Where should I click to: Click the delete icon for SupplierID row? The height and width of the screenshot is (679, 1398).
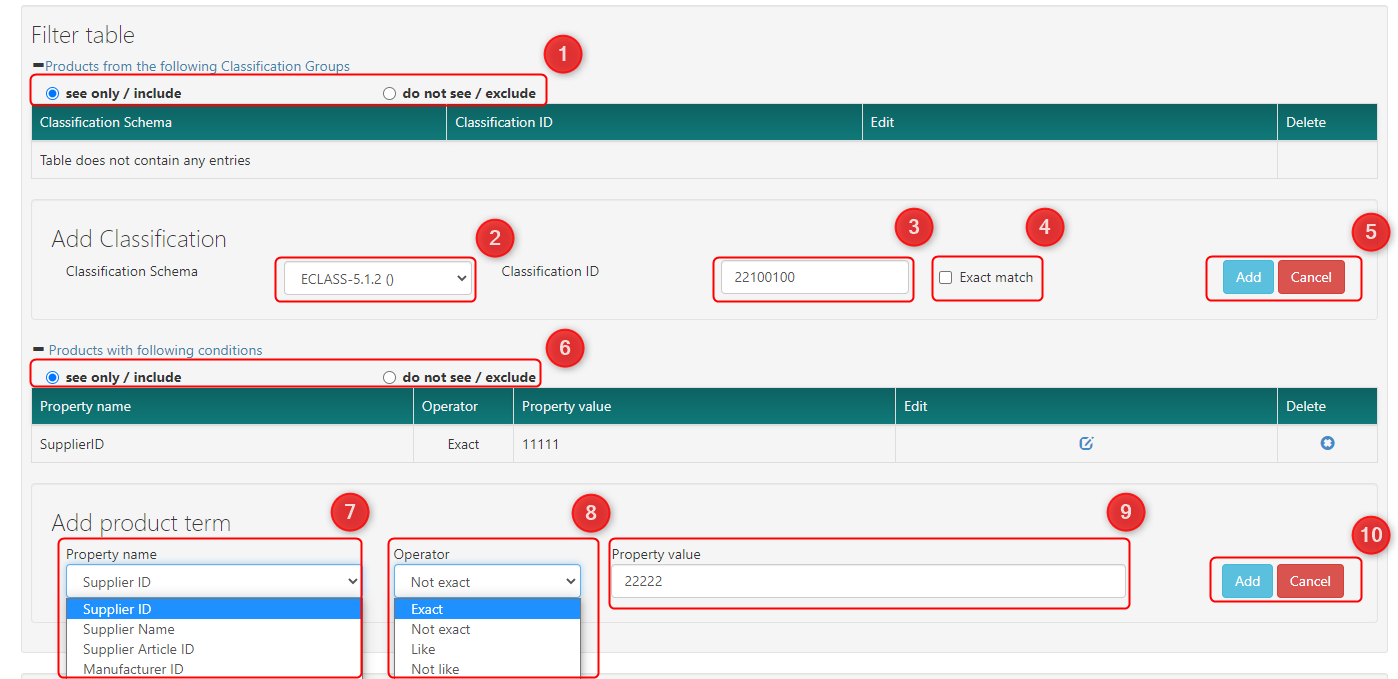(1327, 444)
